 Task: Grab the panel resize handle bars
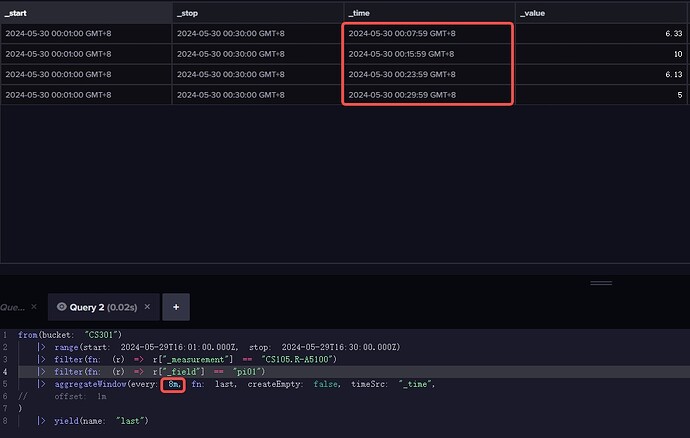(x=601, y=283)
